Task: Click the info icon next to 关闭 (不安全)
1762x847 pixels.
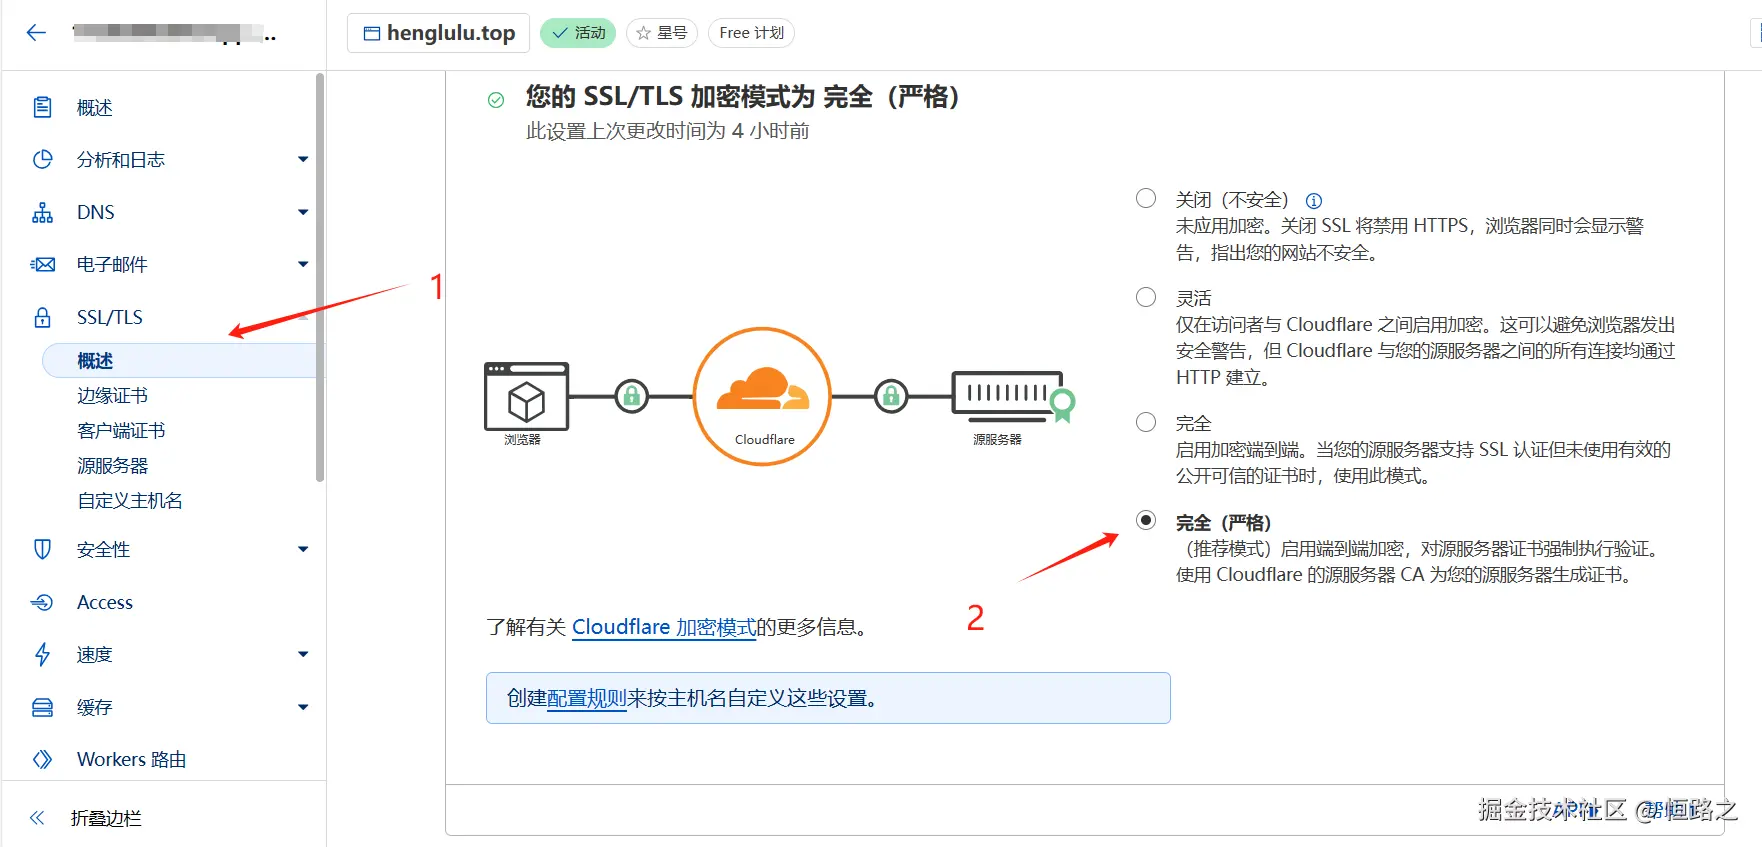Action: (1314, 200)
